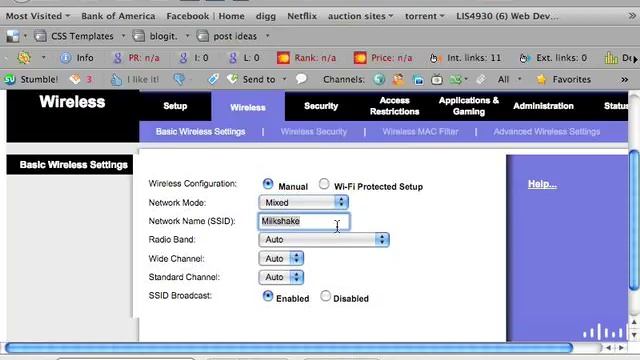The width and height of the screenshot is (640, 360).
Task: Open the Wireless MAC Filter sub-tab
Action: pos(420,132)
